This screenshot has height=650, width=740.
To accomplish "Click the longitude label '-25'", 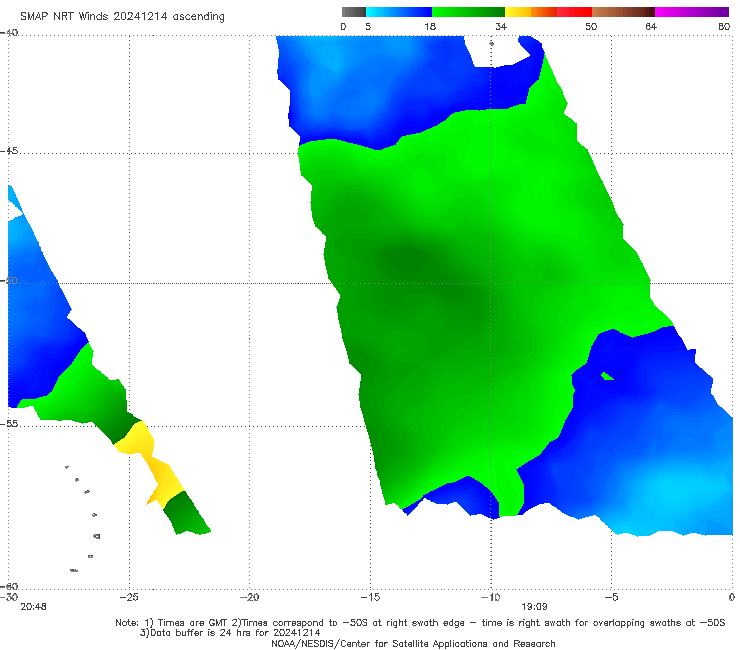I will click(129, 597).
